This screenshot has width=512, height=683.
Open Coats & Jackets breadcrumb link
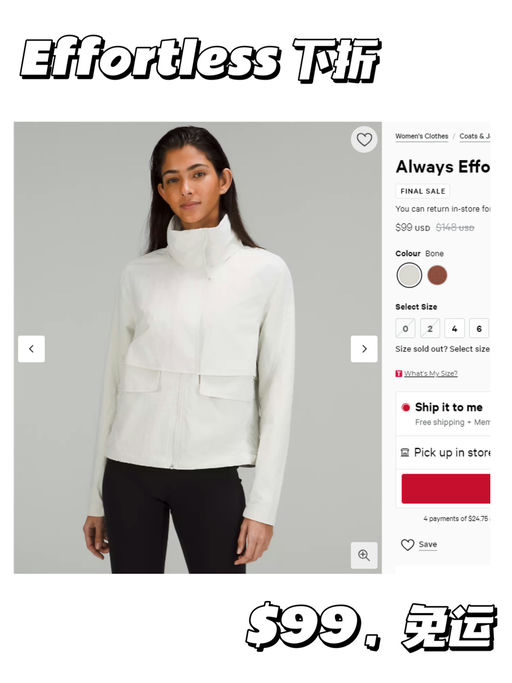tap(475, 136)
